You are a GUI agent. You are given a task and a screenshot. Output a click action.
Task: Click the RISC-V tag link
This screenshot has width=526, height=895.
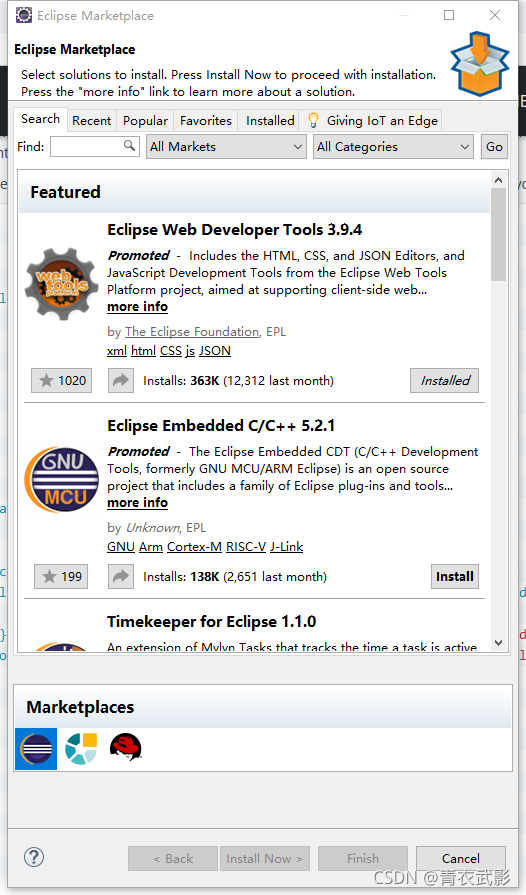click(x=246, y=546)
